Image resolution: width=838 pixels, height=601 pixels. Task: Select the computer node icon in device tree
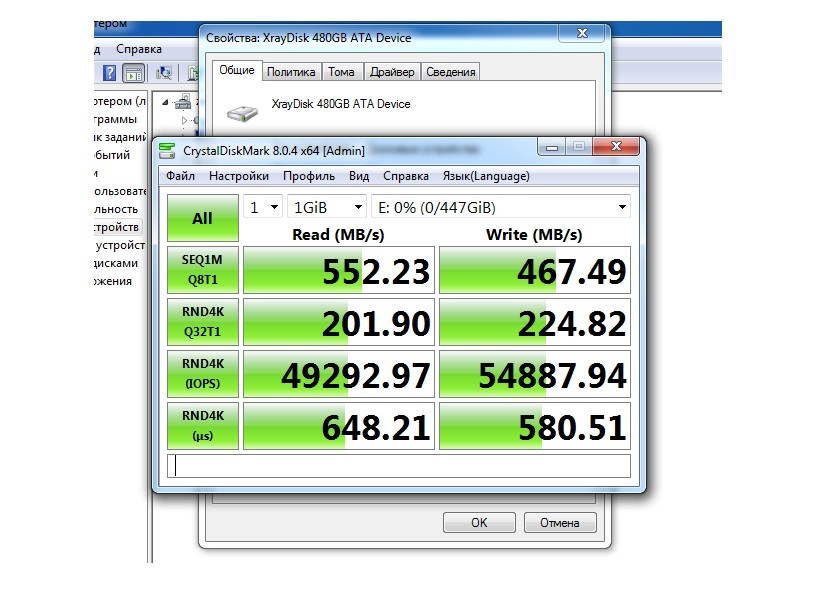(x=182, y=101)
